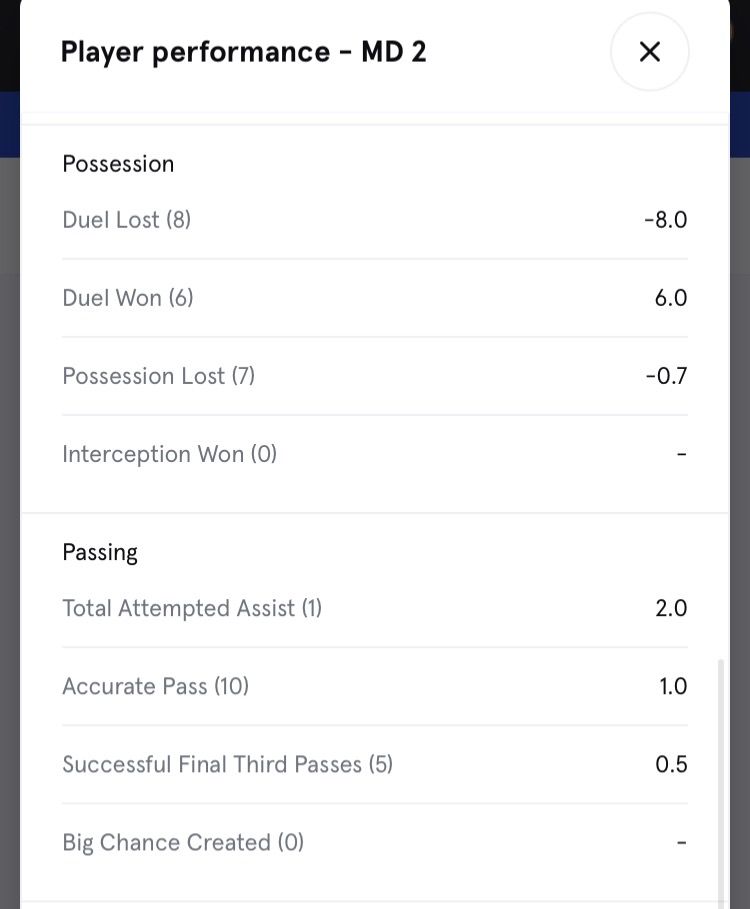The width and height of the screenshot is (750, 909).
Task: Select the 2.0 Attempted Assist score
Action: [x=671, y=608]
